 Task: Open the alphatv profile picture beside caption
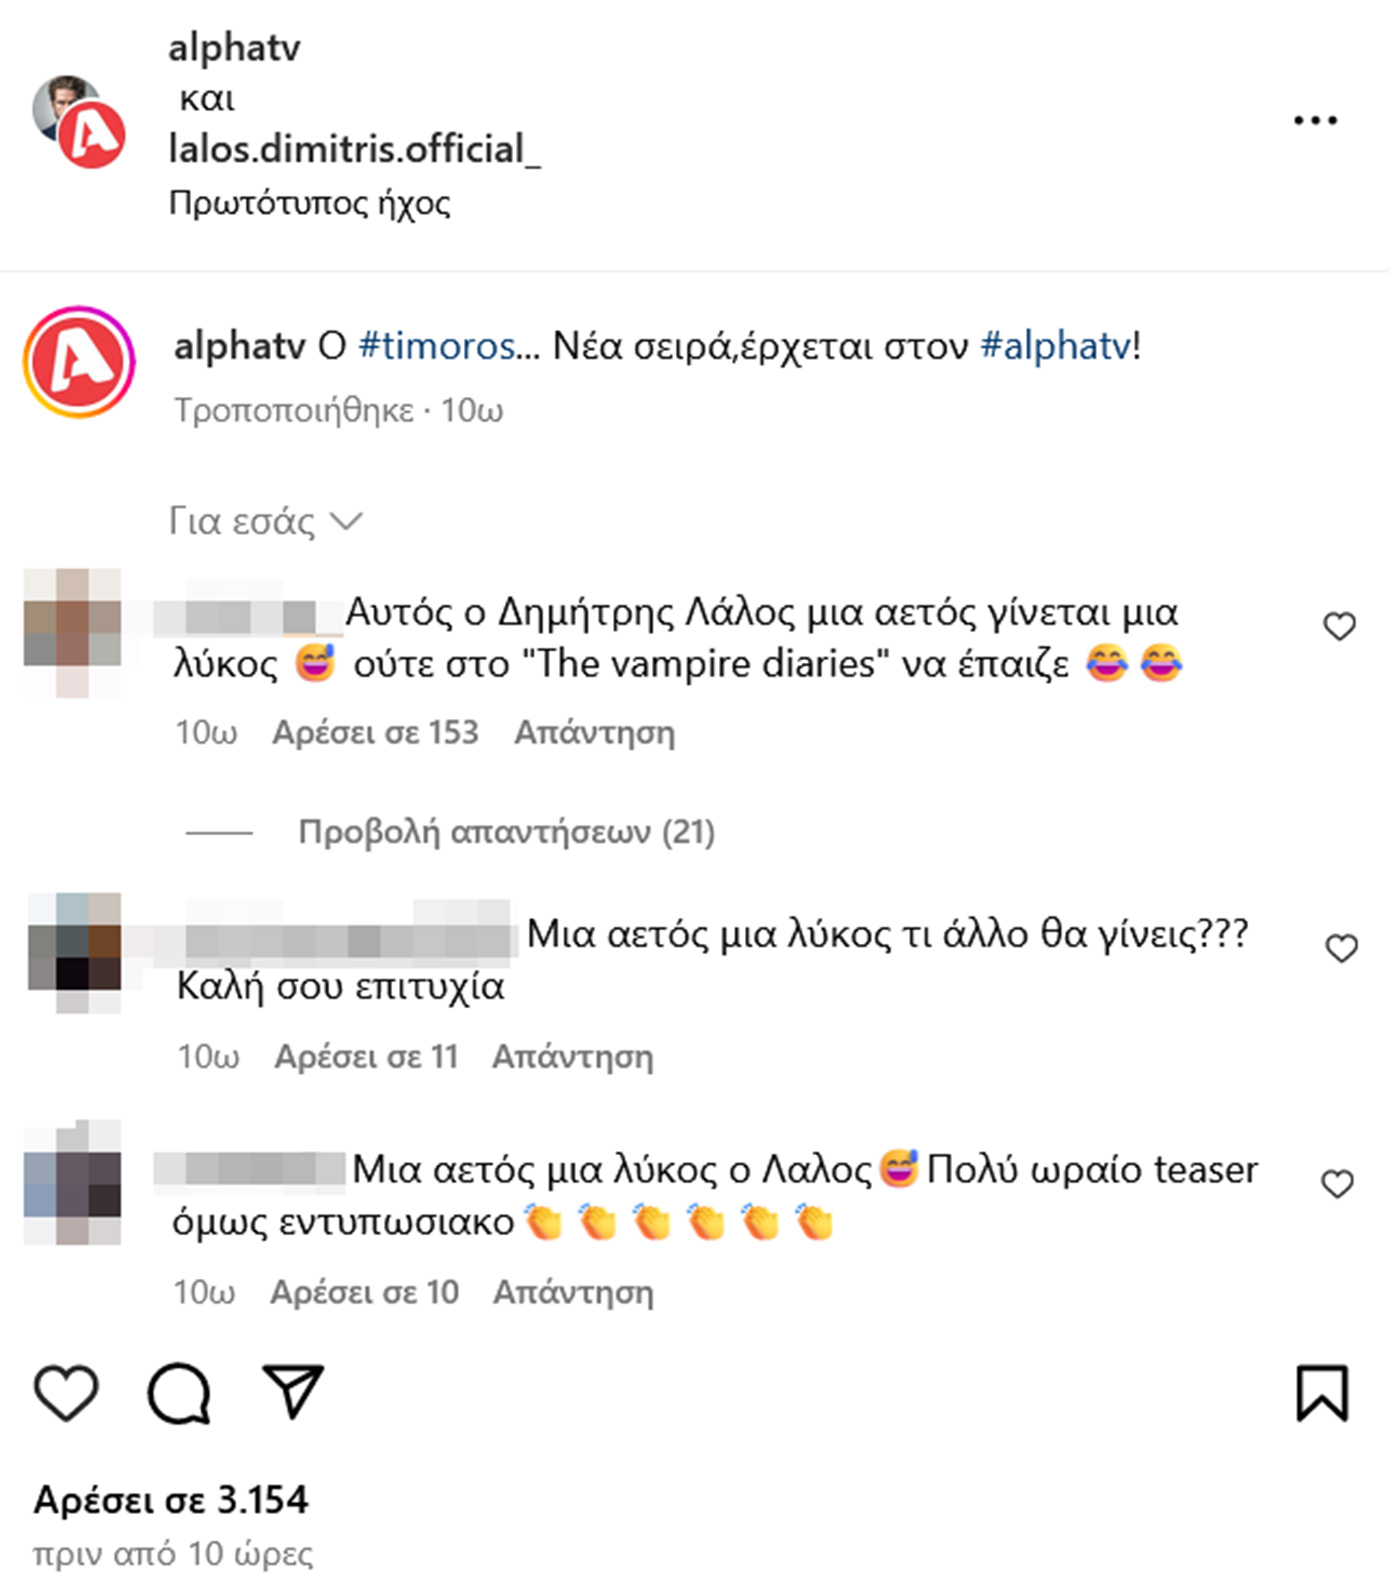[79, 362]
